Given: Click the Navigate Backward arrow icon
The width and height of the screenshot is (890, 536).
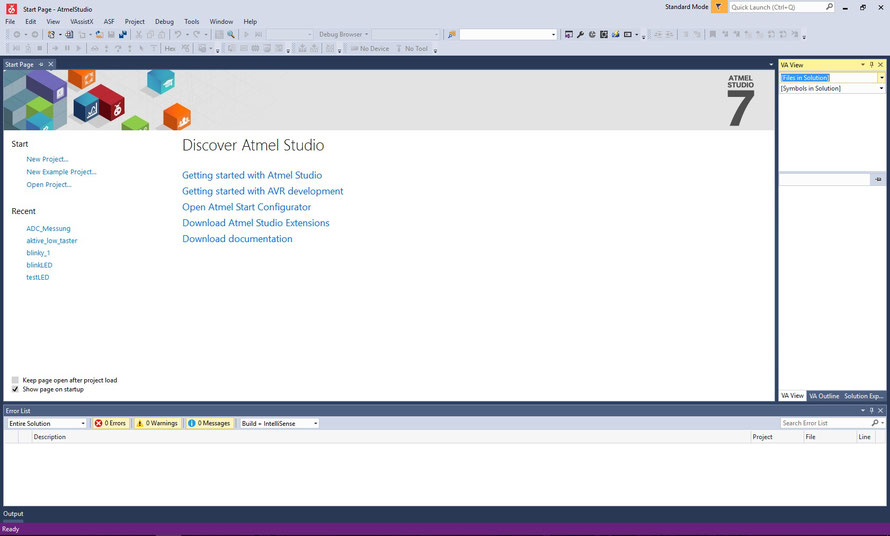Looking at the screenshot, I should coord(17,35).
